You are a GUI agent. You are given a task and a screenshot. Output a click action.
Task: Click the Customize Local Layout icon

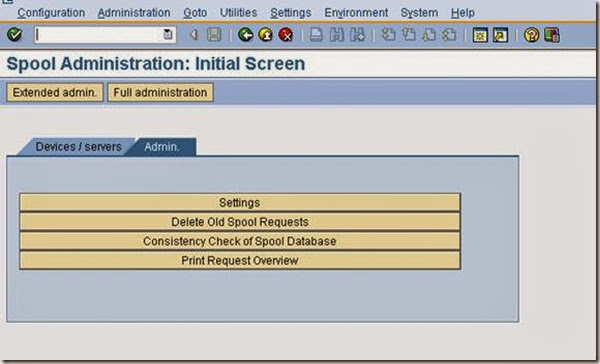pos(552,35)
